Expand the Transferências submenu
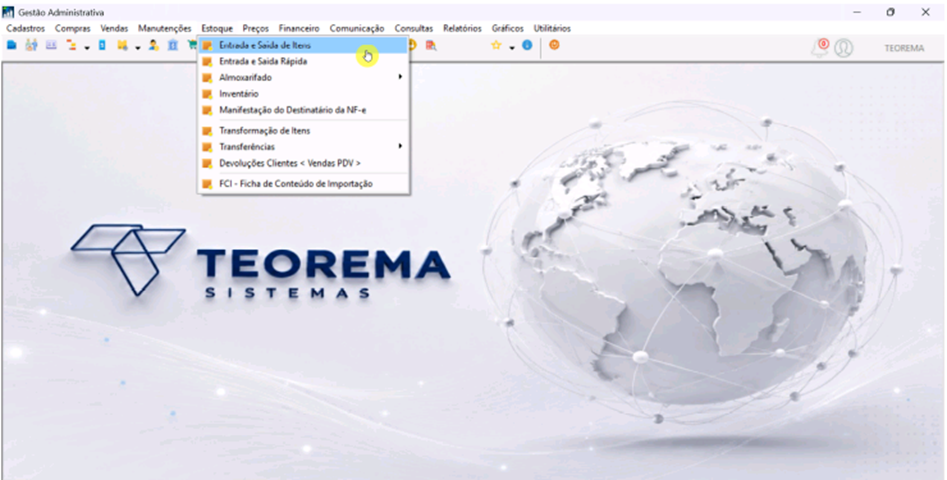 tap(304, 147)
